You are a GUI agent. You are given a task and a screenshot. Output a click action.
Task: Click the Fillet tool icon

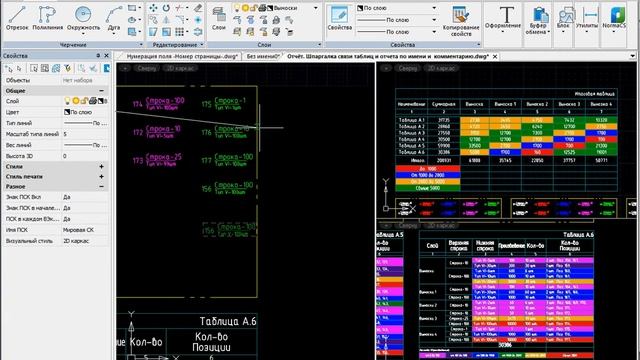pyautogui.click(x=180, y=20)
